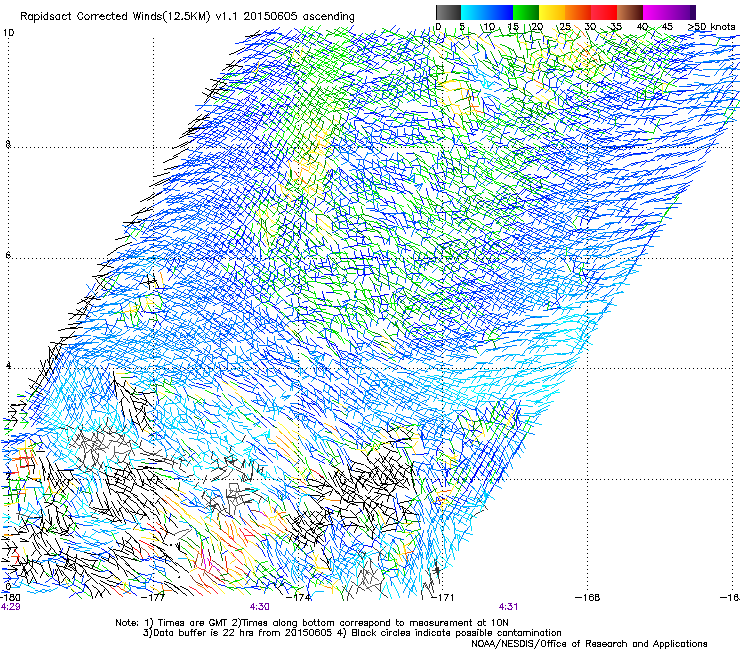Click the latitude "10" axis label at top left
740x650 pixels.
point(8,33)
